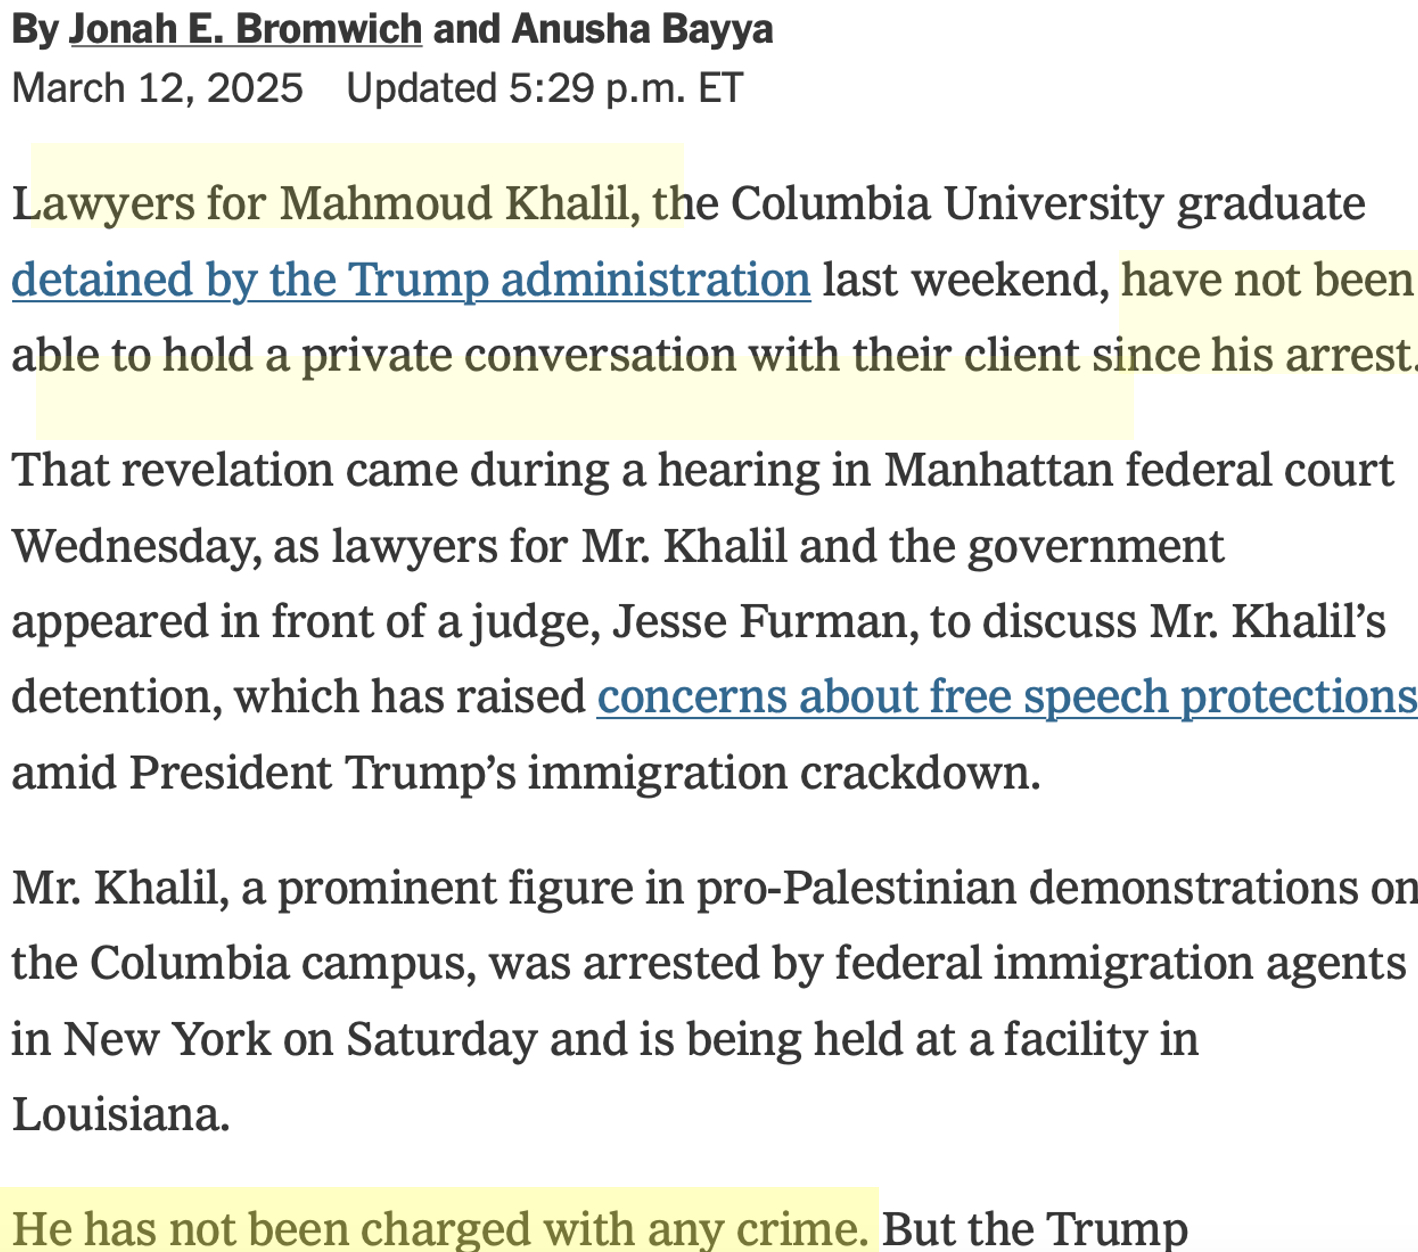Click the text "Columbia University graduate"
The image size is (1418, 1252).
point(1047,204)
